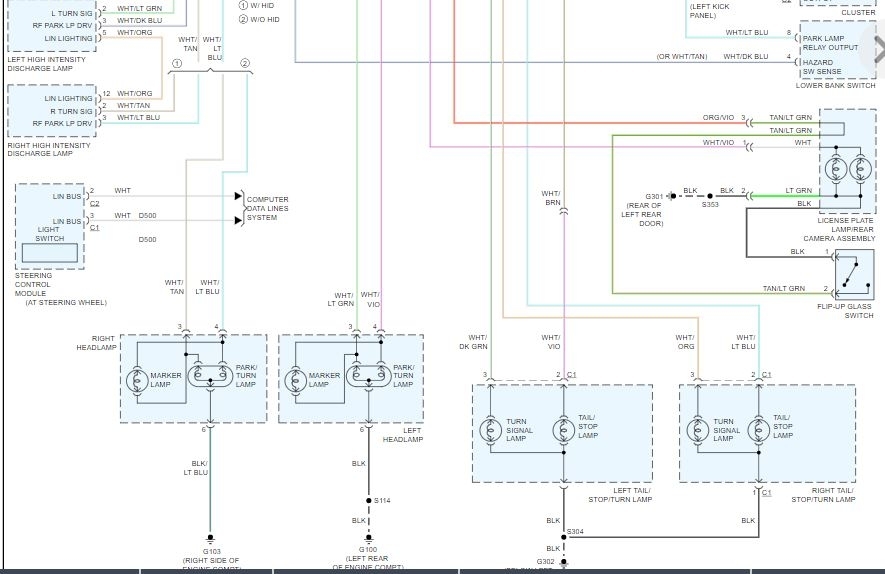Select the Left Headlamp marker lamp symbol
Screen dimensions: 885x574
point(296,380)
